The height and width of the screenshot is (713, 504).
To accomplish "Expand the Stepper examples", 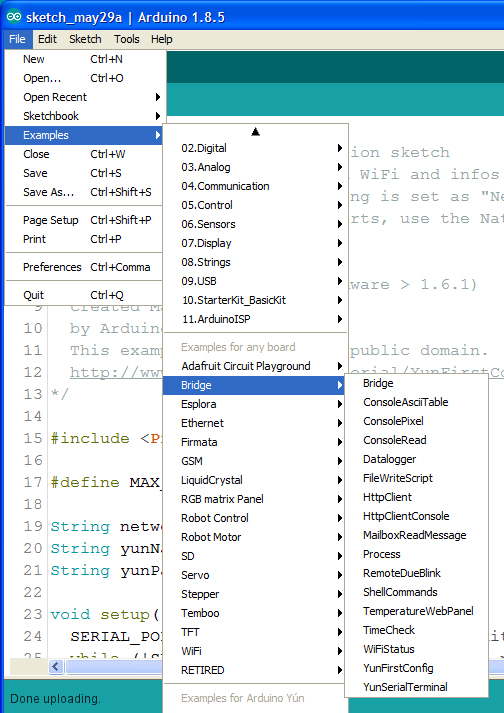I will pyautogui.click(x=255, y=594).
